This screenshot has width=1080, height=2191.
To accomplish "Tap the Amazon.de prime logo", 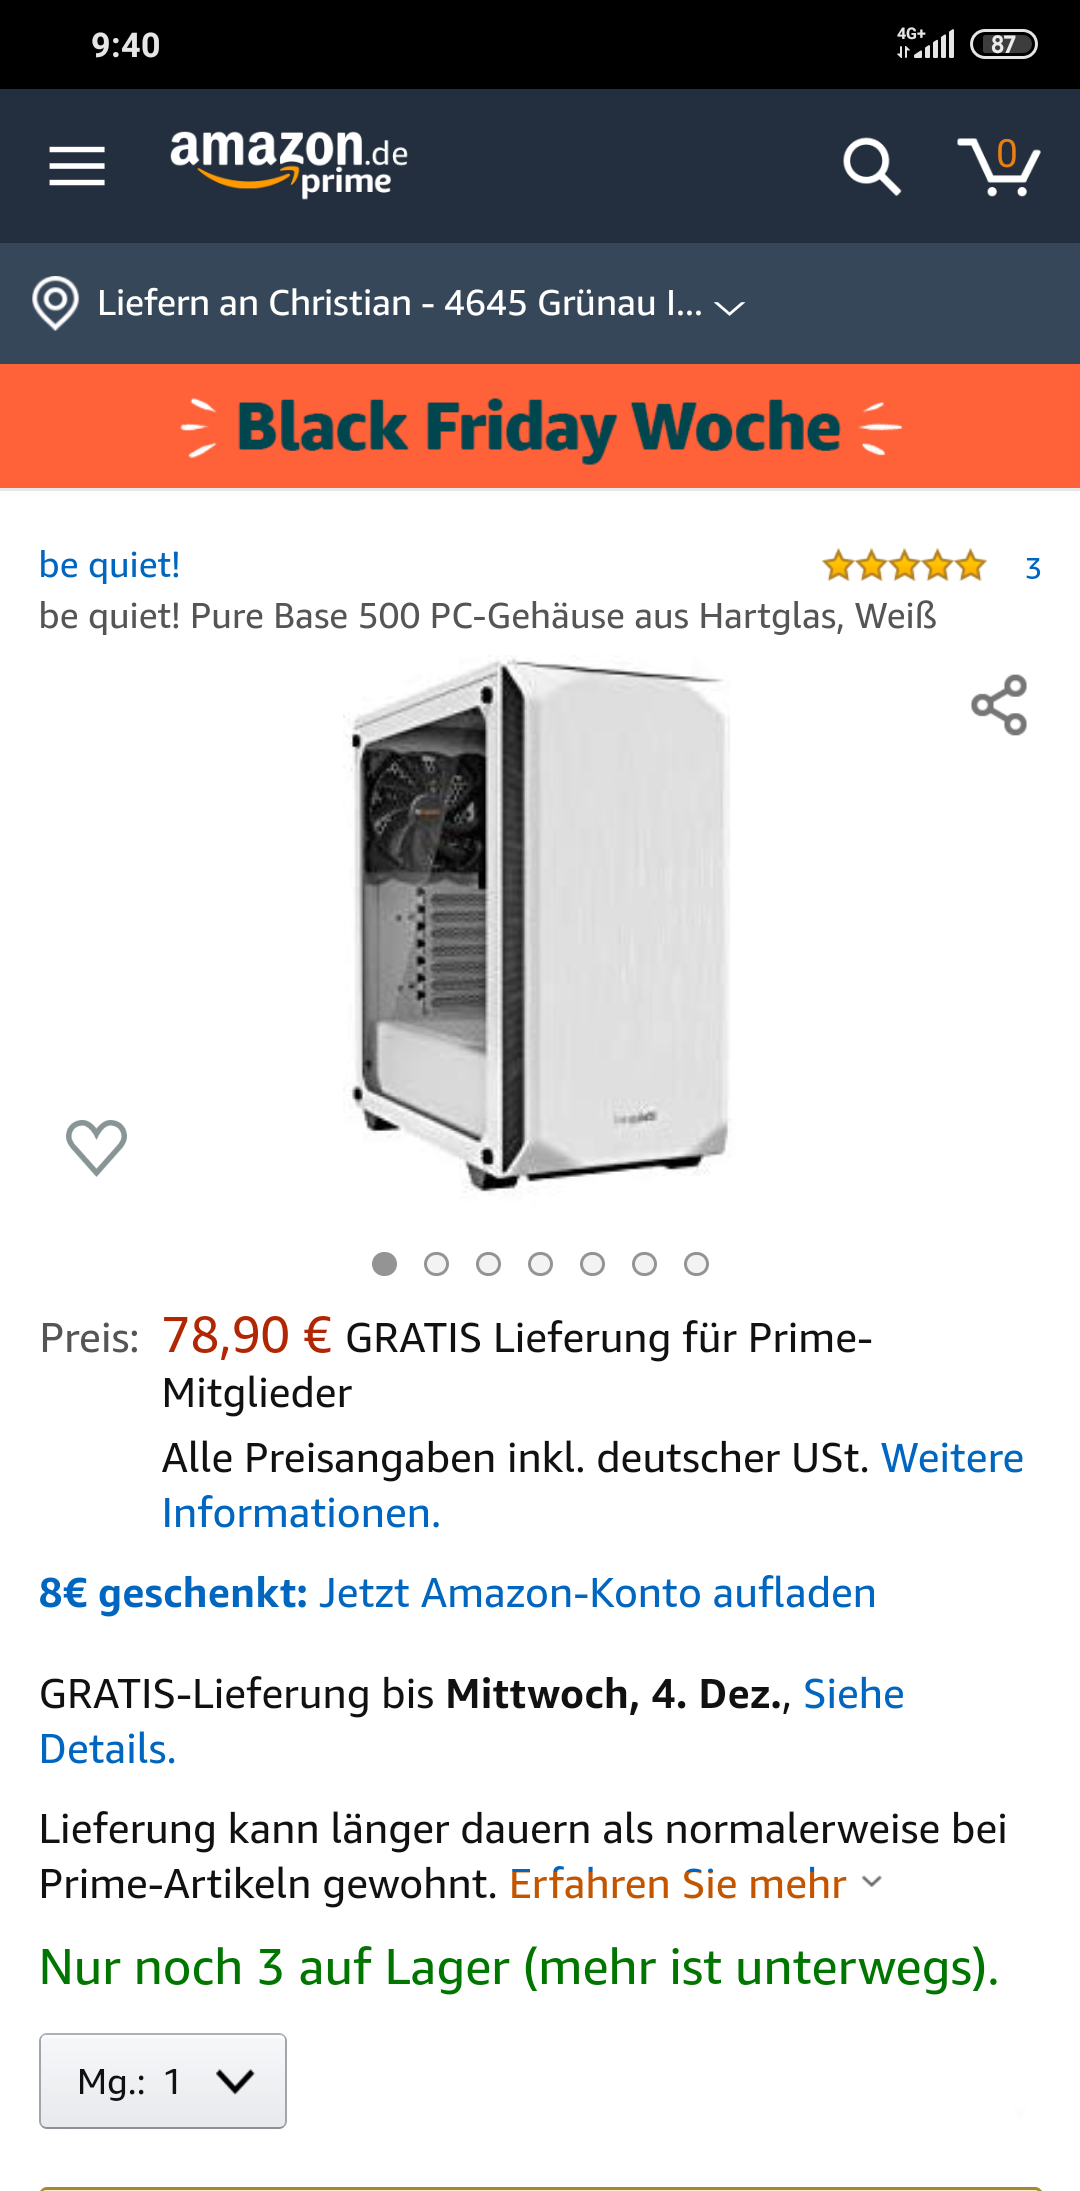I will (x=289, y=163).
